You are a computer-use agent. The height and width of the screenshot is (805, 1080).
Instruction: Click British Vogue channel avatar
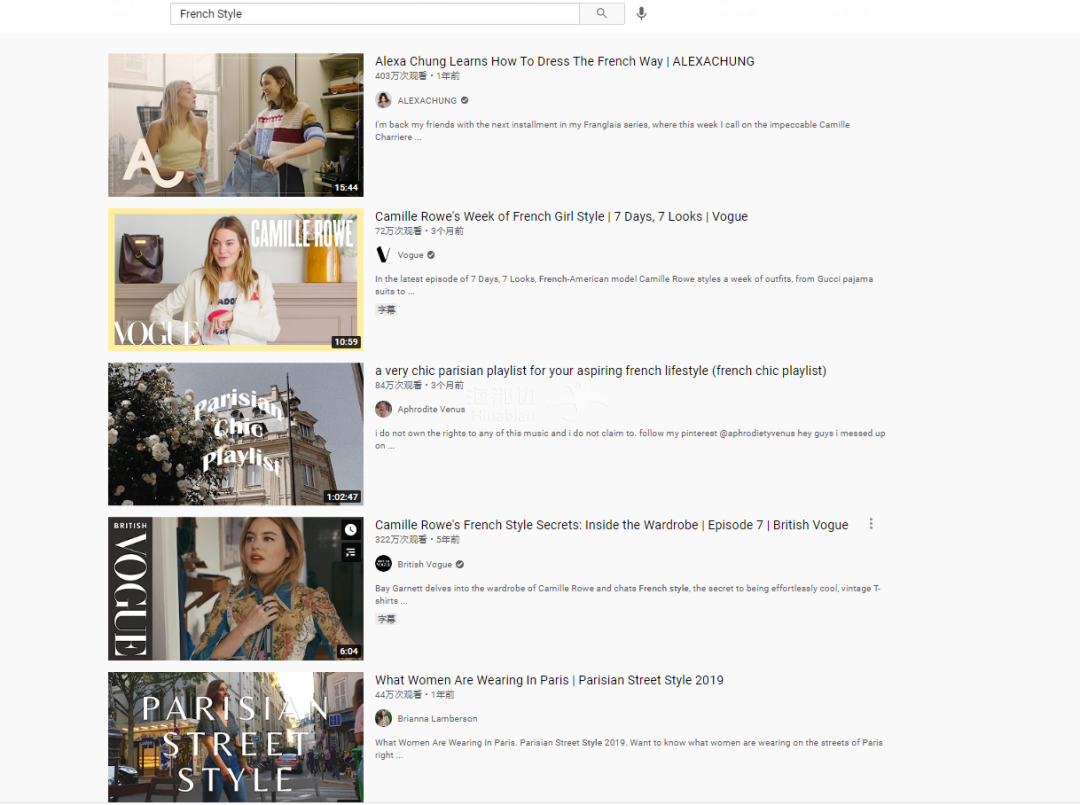(383, 564)
